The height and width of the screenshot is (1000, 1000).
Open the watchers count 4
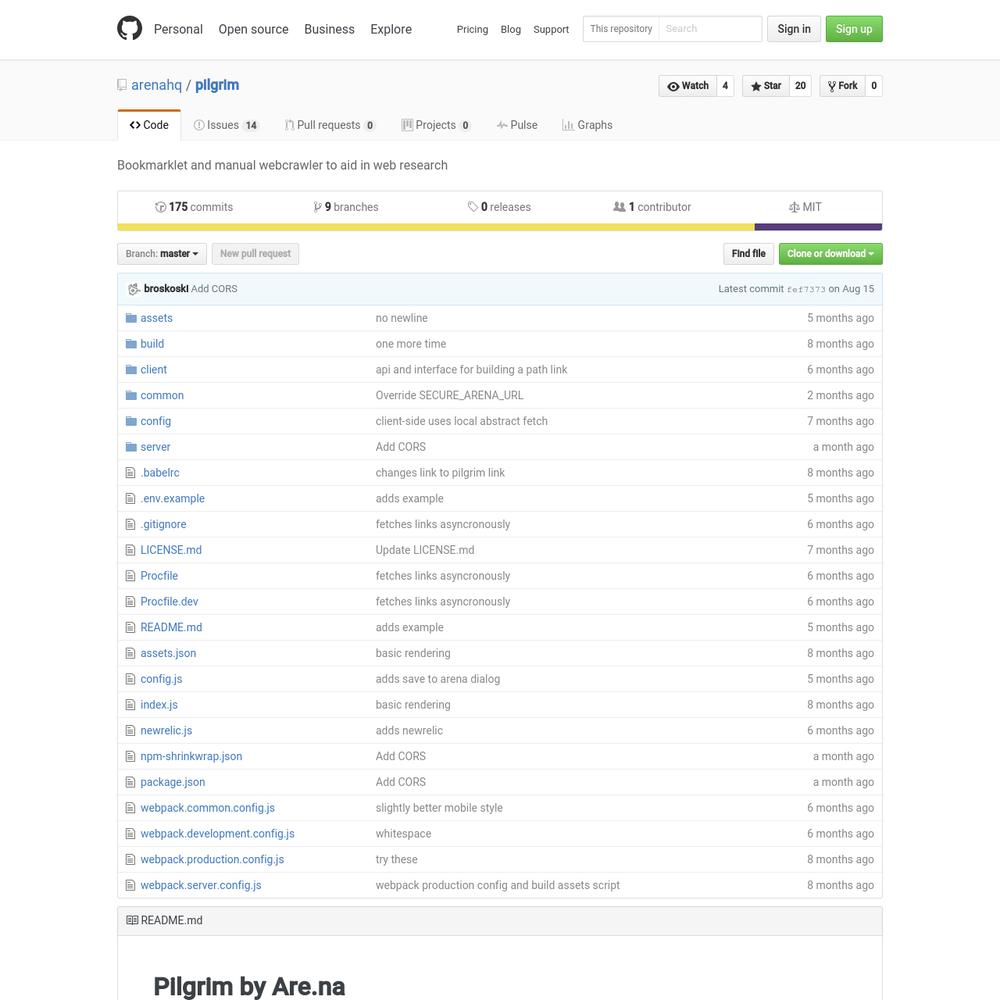coord(725,85)
